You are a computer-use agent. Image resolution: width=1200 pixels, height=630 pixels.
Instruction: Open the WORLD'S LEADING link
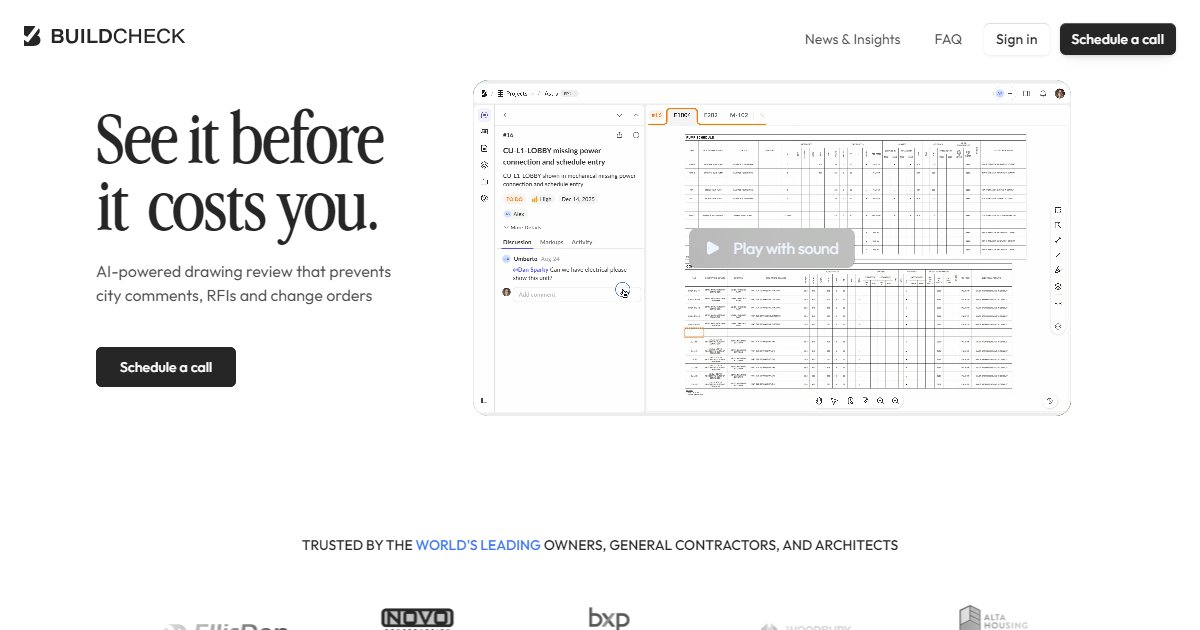click(x=478, y=545)
